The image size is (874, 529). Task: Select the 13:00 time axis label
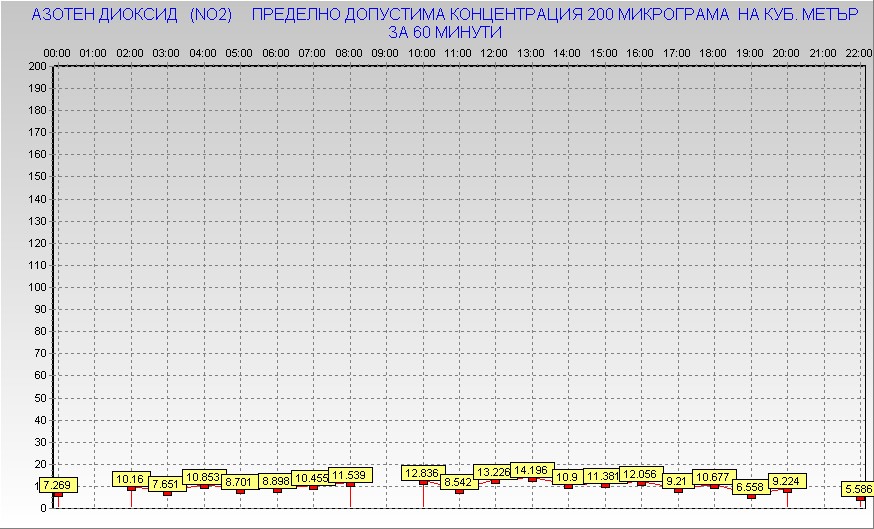pyautogui.click(x=531, y=52)
